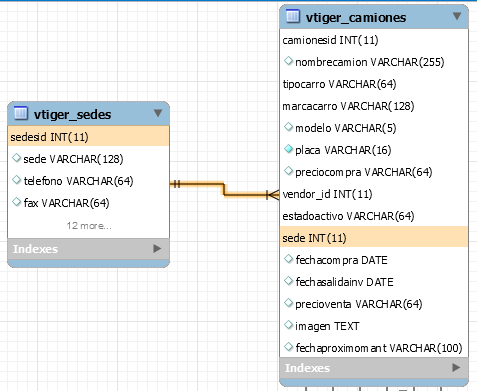This screenshot has width=477, height=391.
Task: Select the camionesid INT(11) column
Action: tap(374, 40)
